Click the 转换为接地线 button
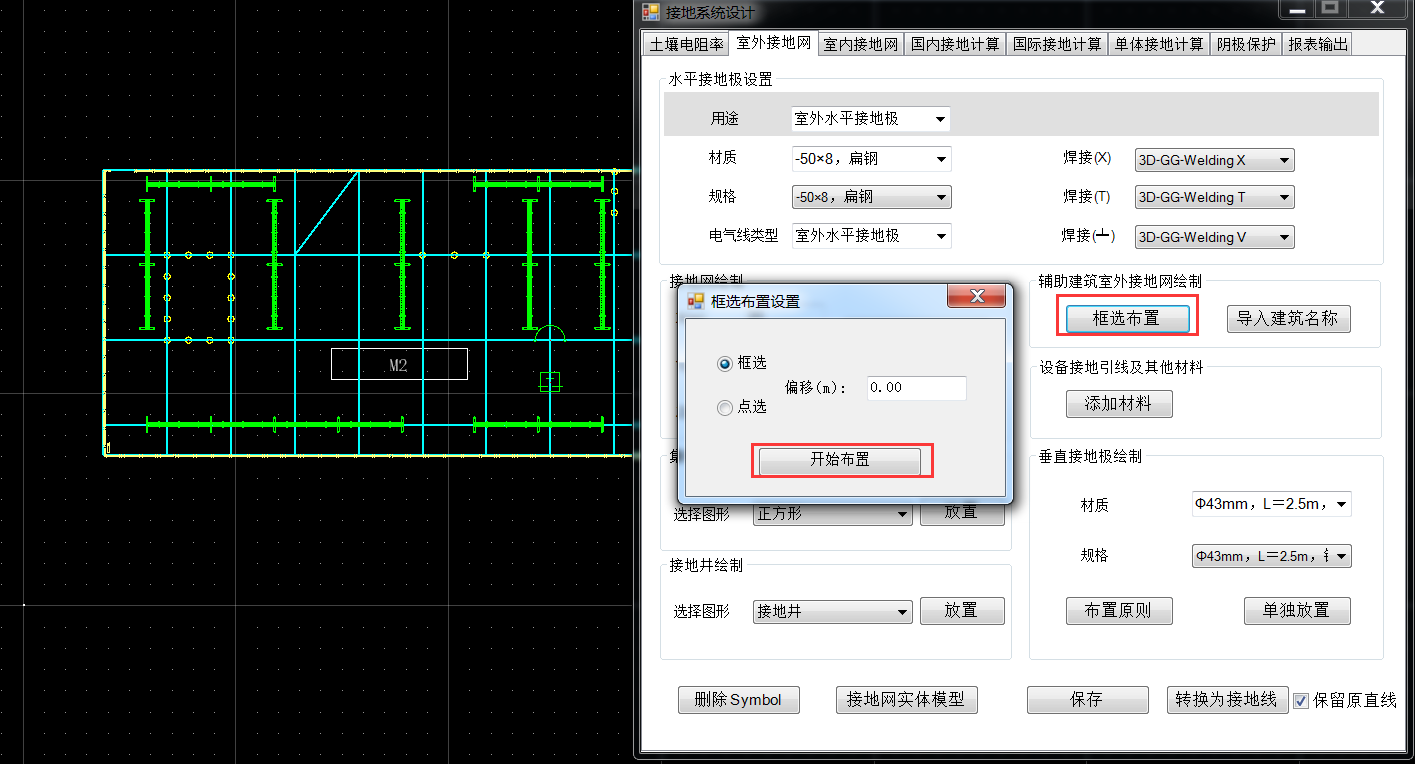 pyautogui.click(x=1227, y=700)
